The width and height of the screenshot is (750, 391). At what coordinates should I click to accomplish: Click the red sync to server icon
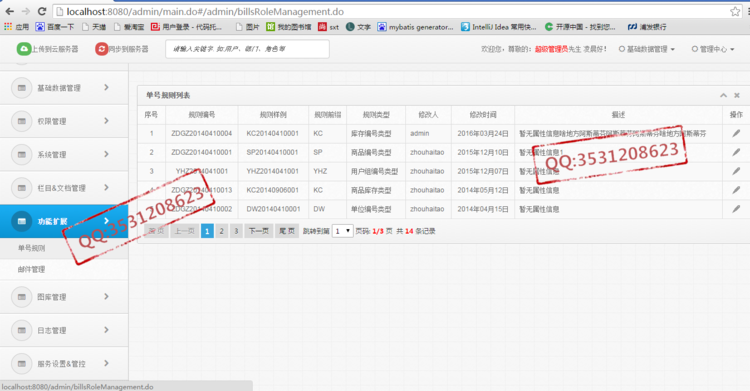tap(101, 49)
